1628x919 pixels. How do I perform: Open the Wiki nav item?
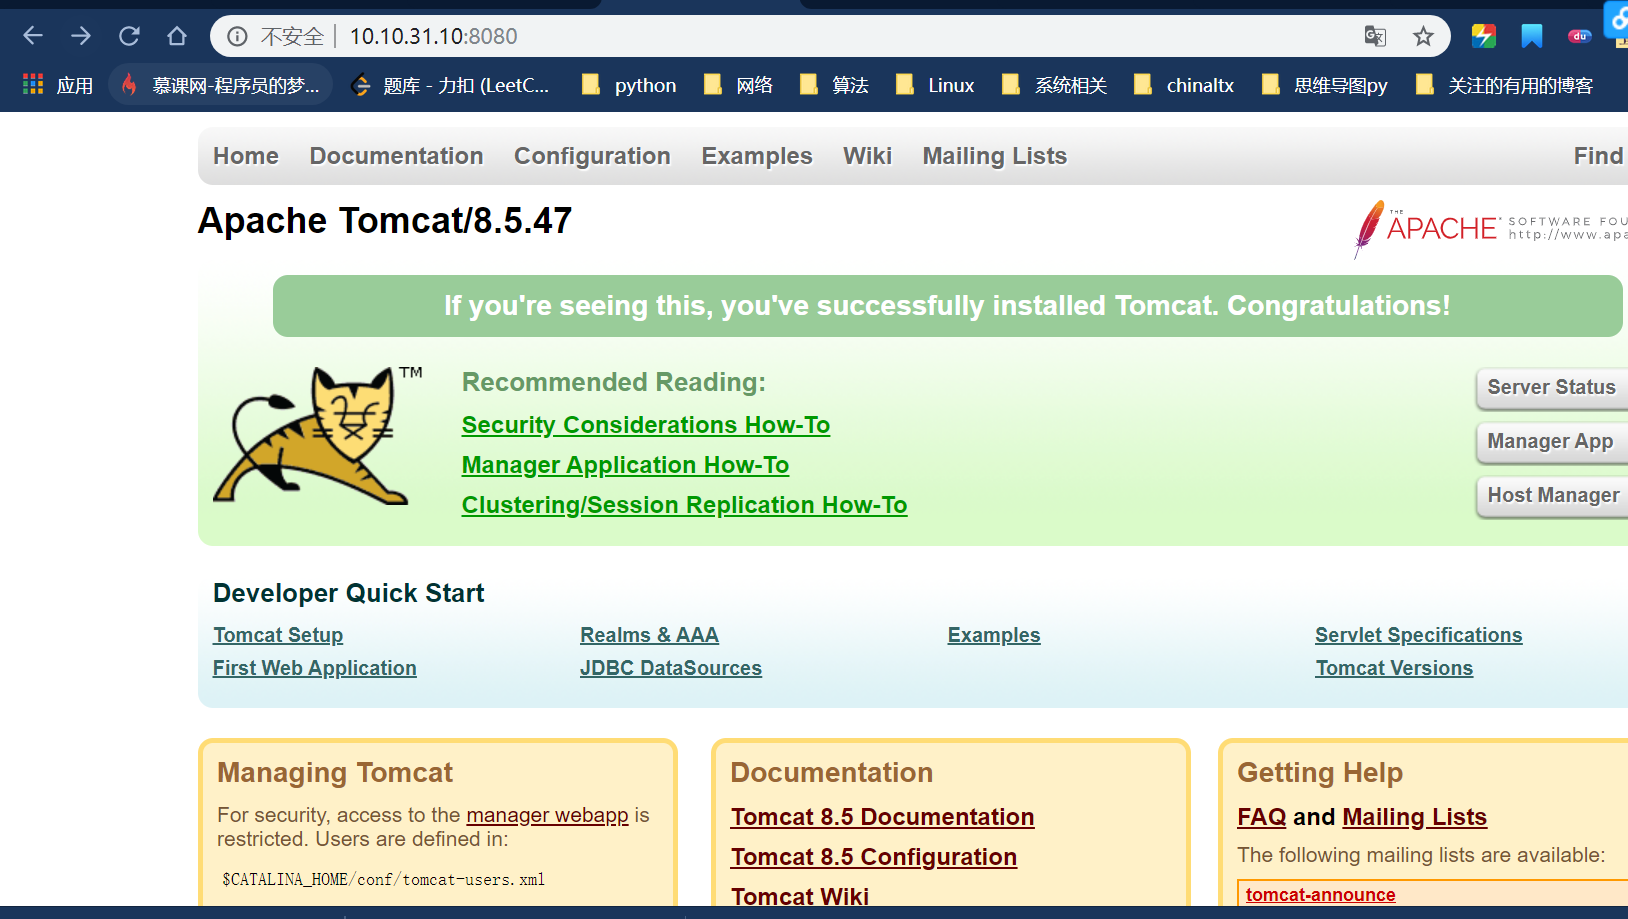[867, 156]
